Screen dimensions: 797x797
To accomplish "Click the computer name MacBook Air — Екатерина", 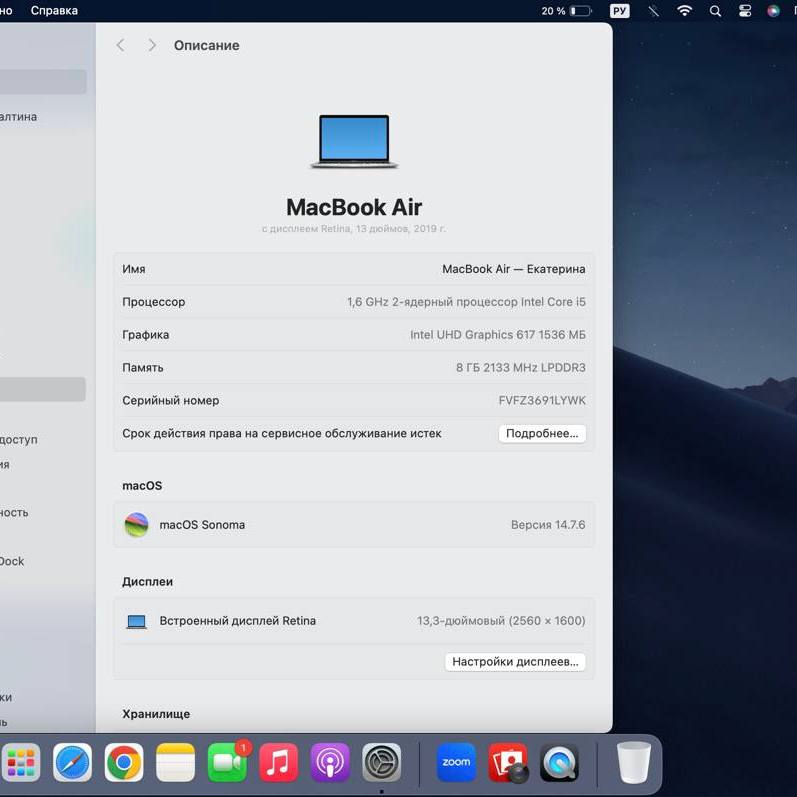I will coord(513,269).
